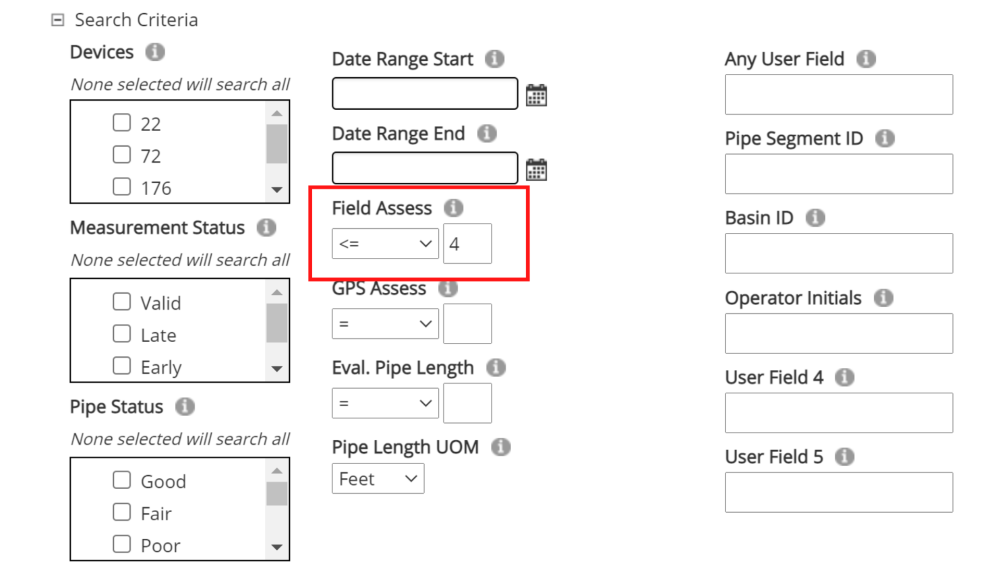
Task: Click the Pipe Segment ID input field
Action: [838, 174]
